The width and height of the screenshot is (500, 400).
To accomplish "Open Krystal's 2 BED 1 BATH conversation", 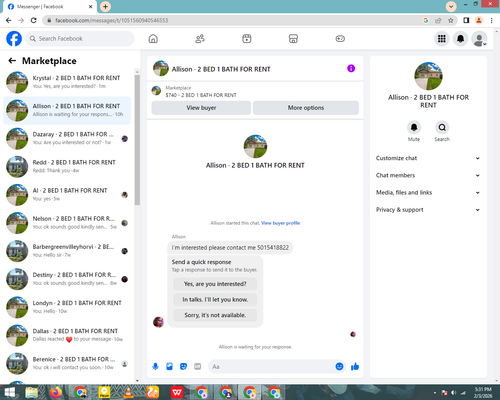I will [67, 82].
